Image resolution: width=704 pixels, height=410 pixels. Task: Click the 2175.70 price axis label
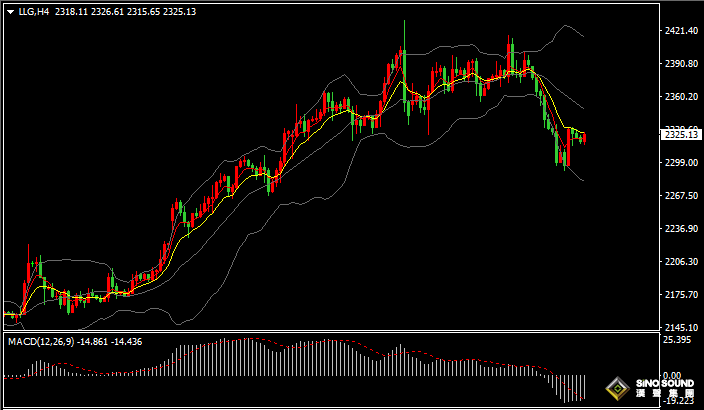[680, 295]
